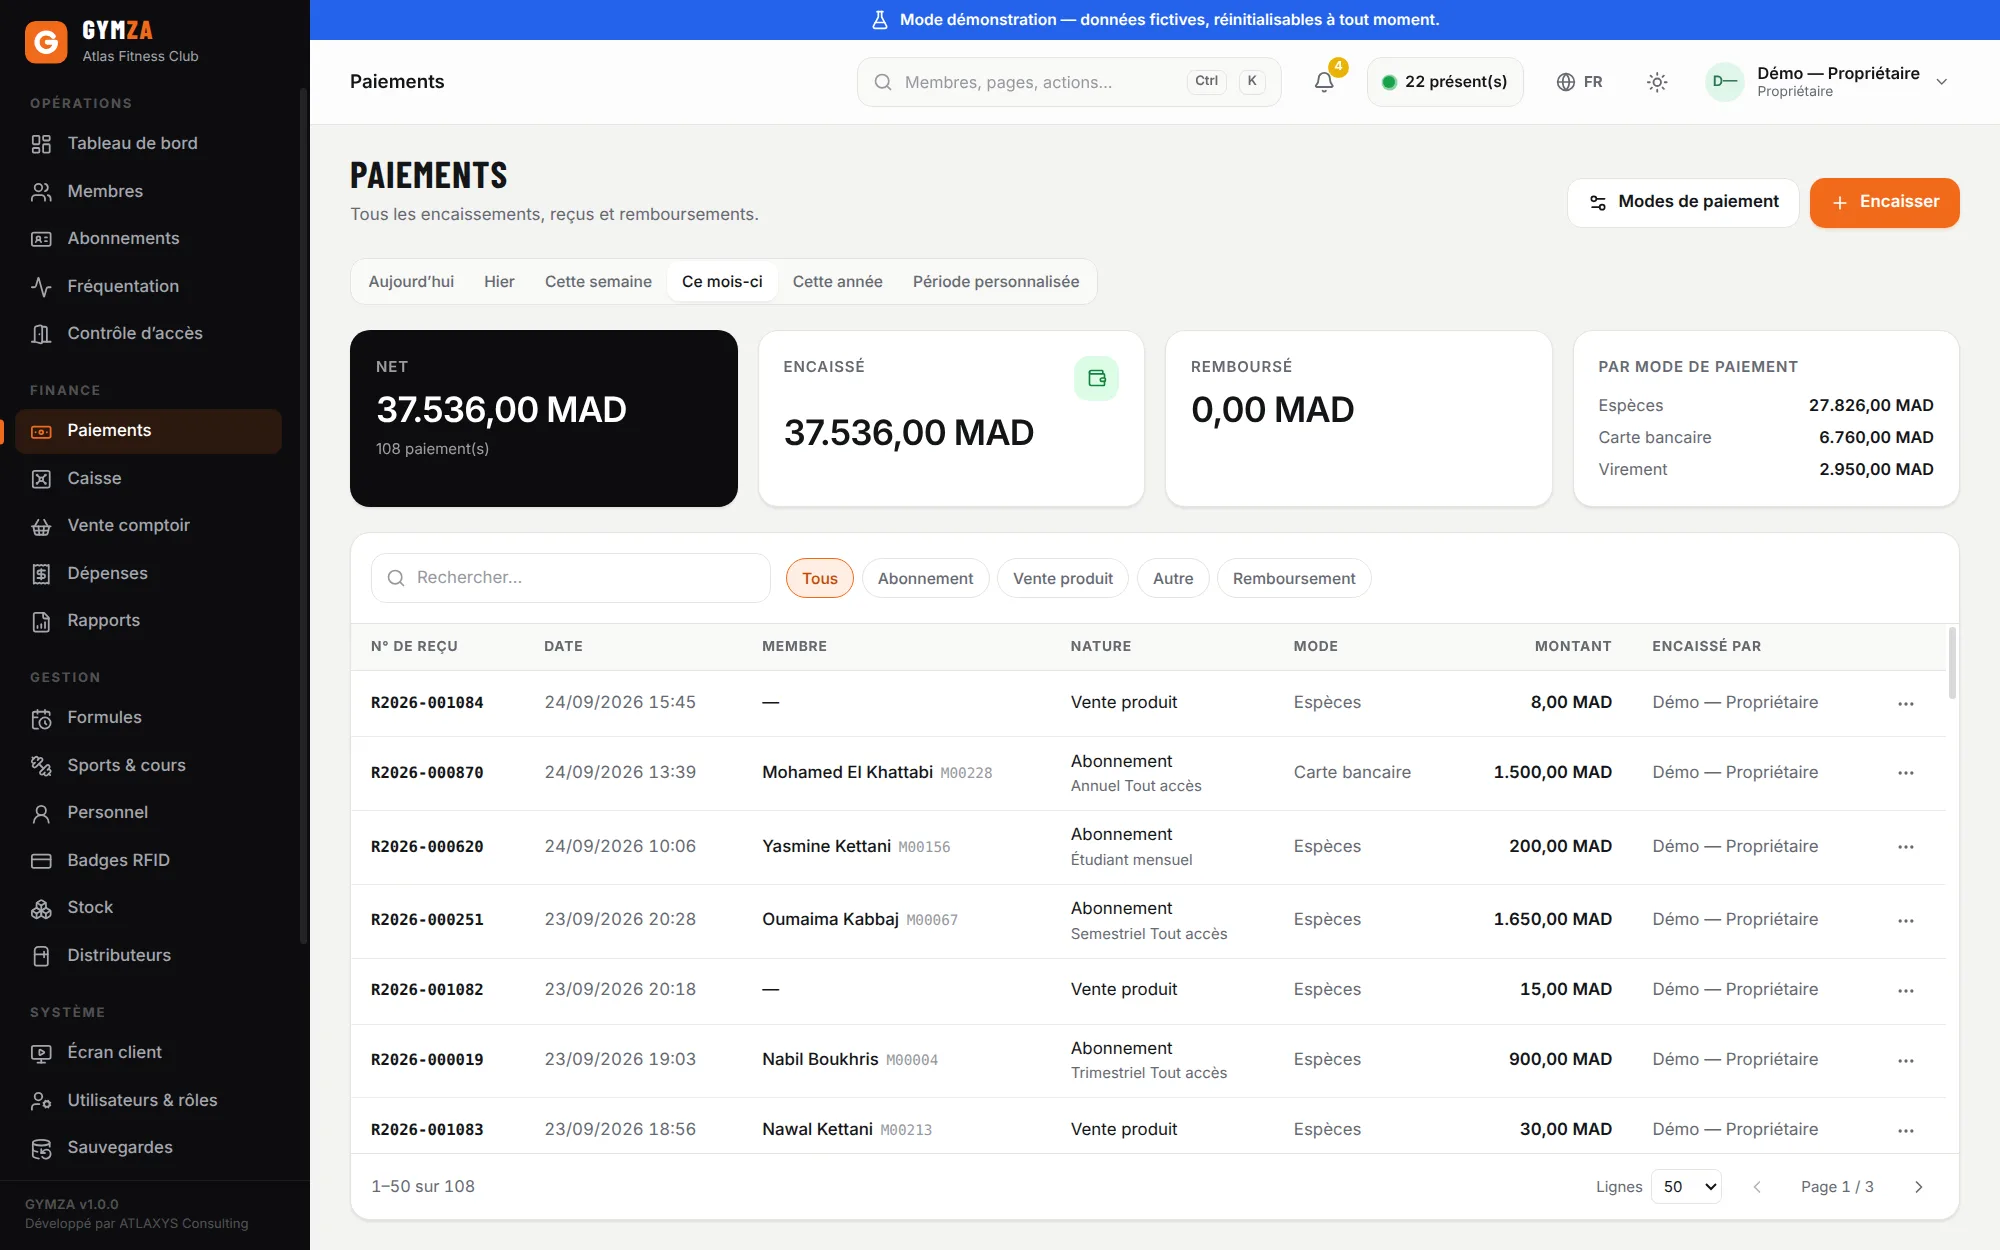Click the Encaisser button

click(1884, 202)
